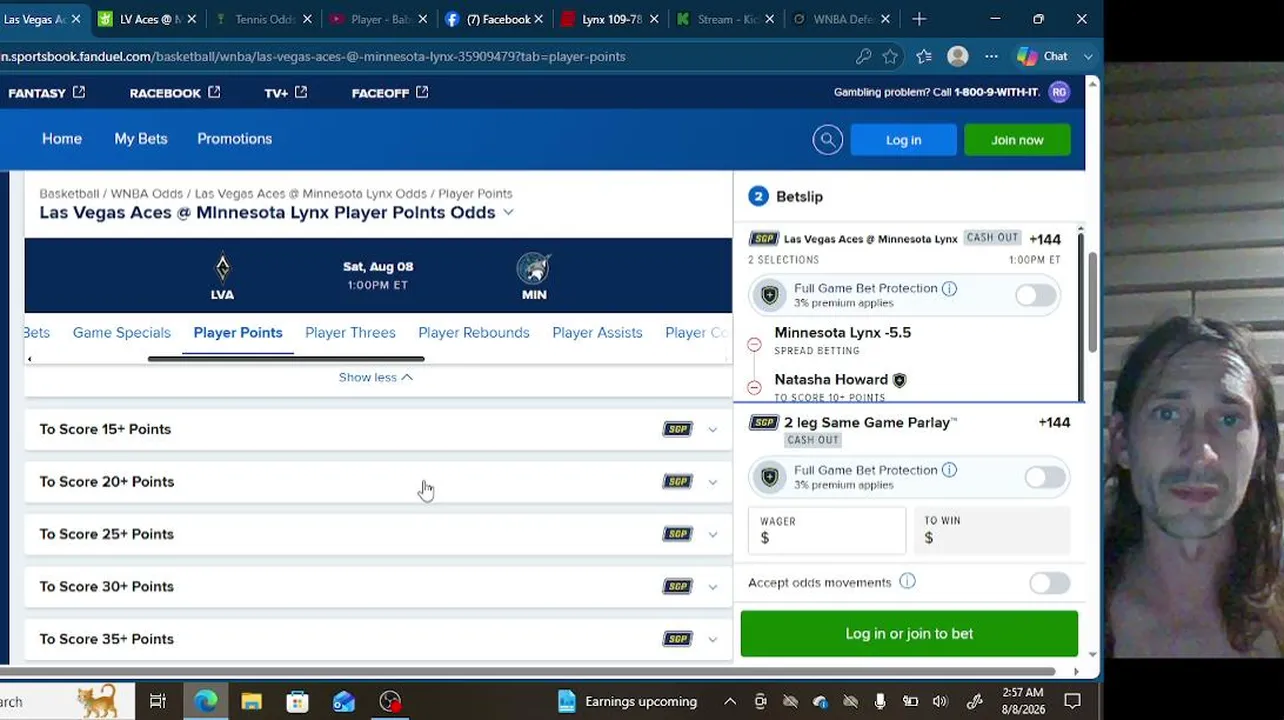1284x720 pixels.
Task: Click the RG responsible gaming badge
Action: [1059, 92]
